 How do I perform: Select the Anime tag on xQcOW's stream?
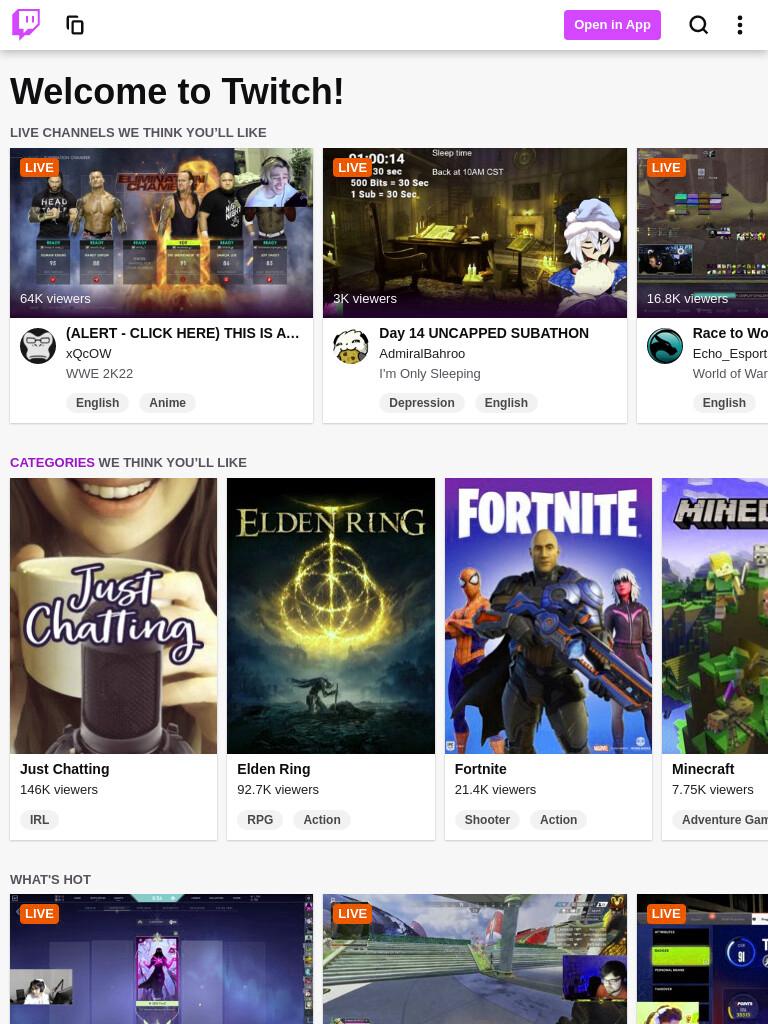point(167,403)
